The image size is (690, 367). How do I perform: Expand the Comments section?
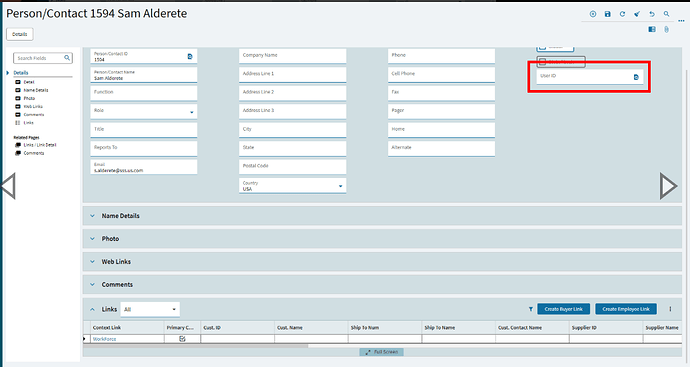click(92, 285)
